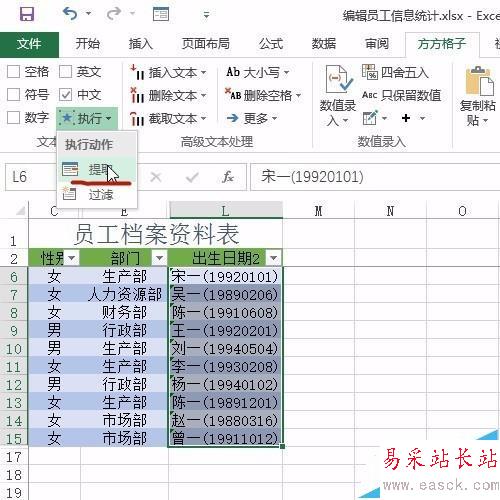Select column L header
The height and width of the screenshot is (500, 500).
(x=226, y=211)
